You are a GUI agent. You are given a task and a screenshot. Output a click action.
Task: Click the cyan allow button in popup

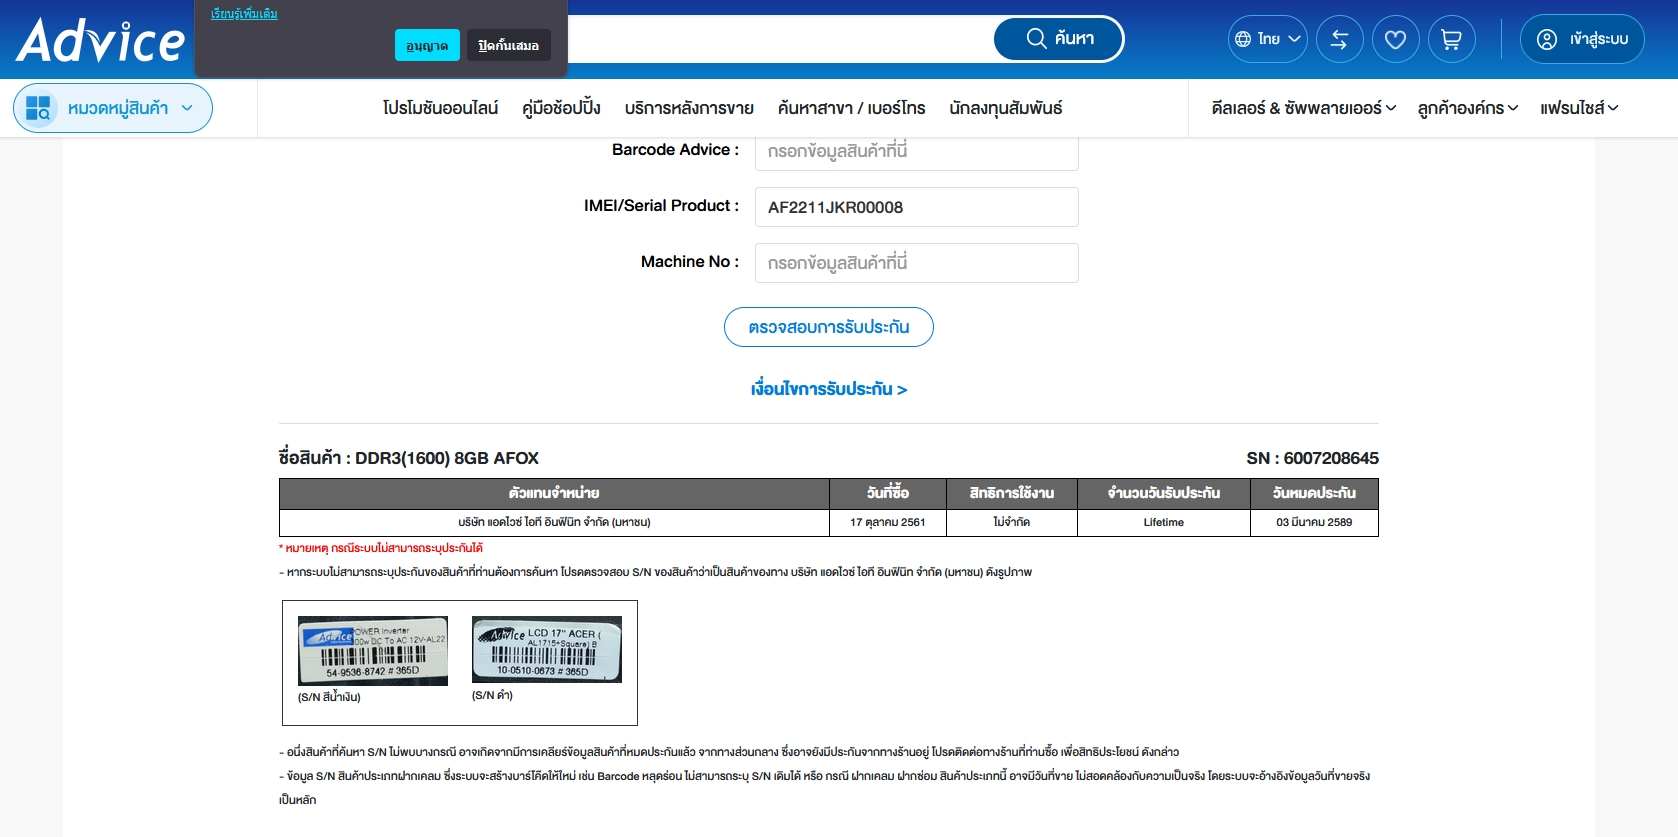pyautogui.click(x=427, y=45)
